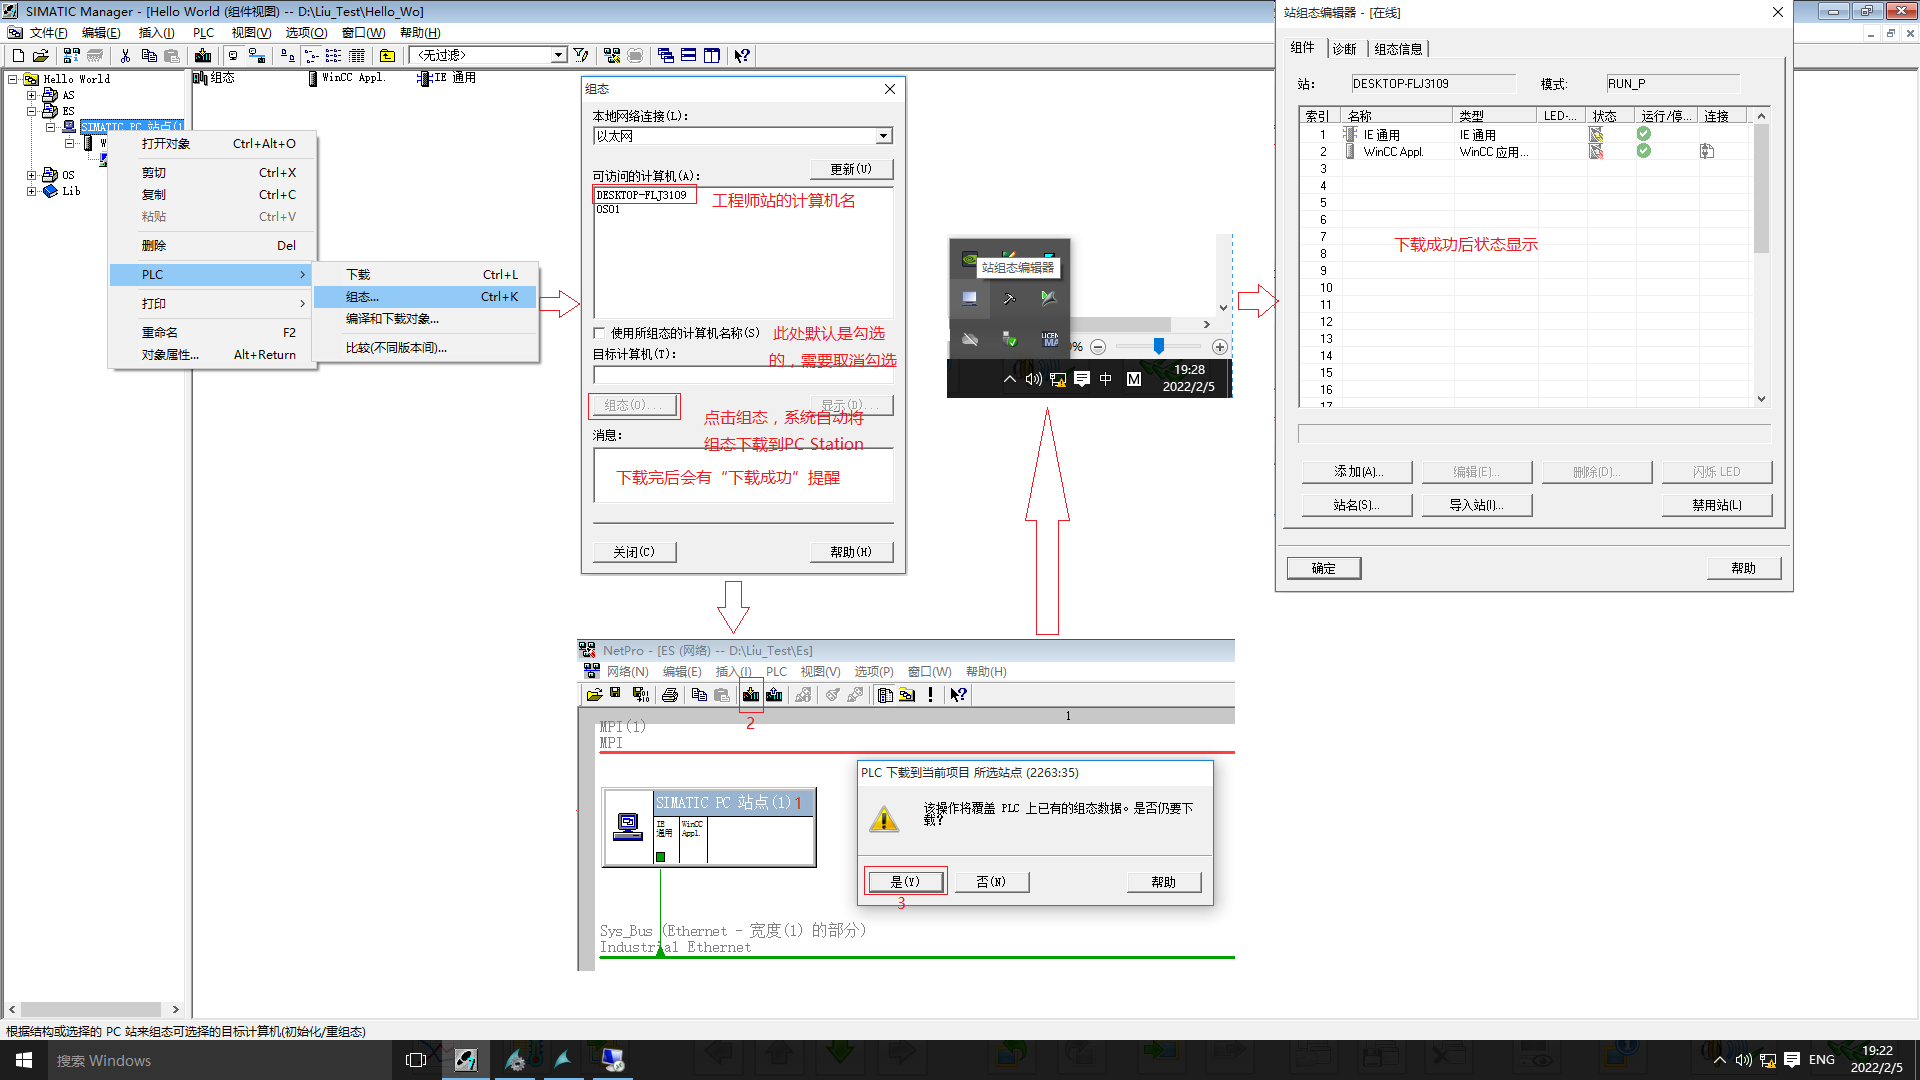
Task: Click the Cut scissors toolbar icon
Action: click(125, 56)
